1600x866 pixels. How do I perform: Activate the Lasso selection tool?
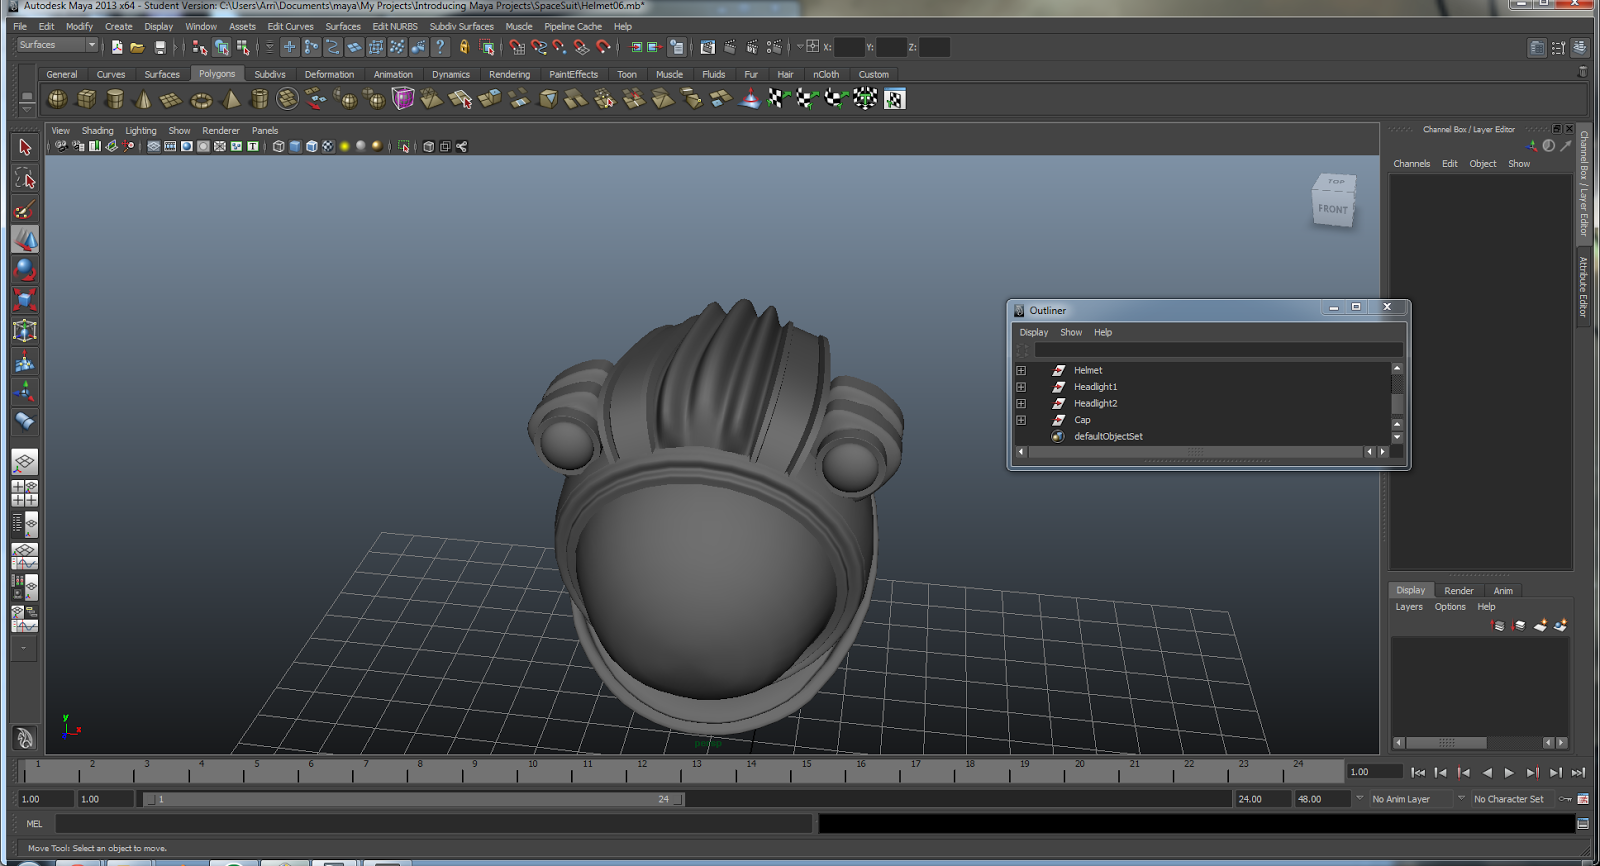(x=25, y=179)
